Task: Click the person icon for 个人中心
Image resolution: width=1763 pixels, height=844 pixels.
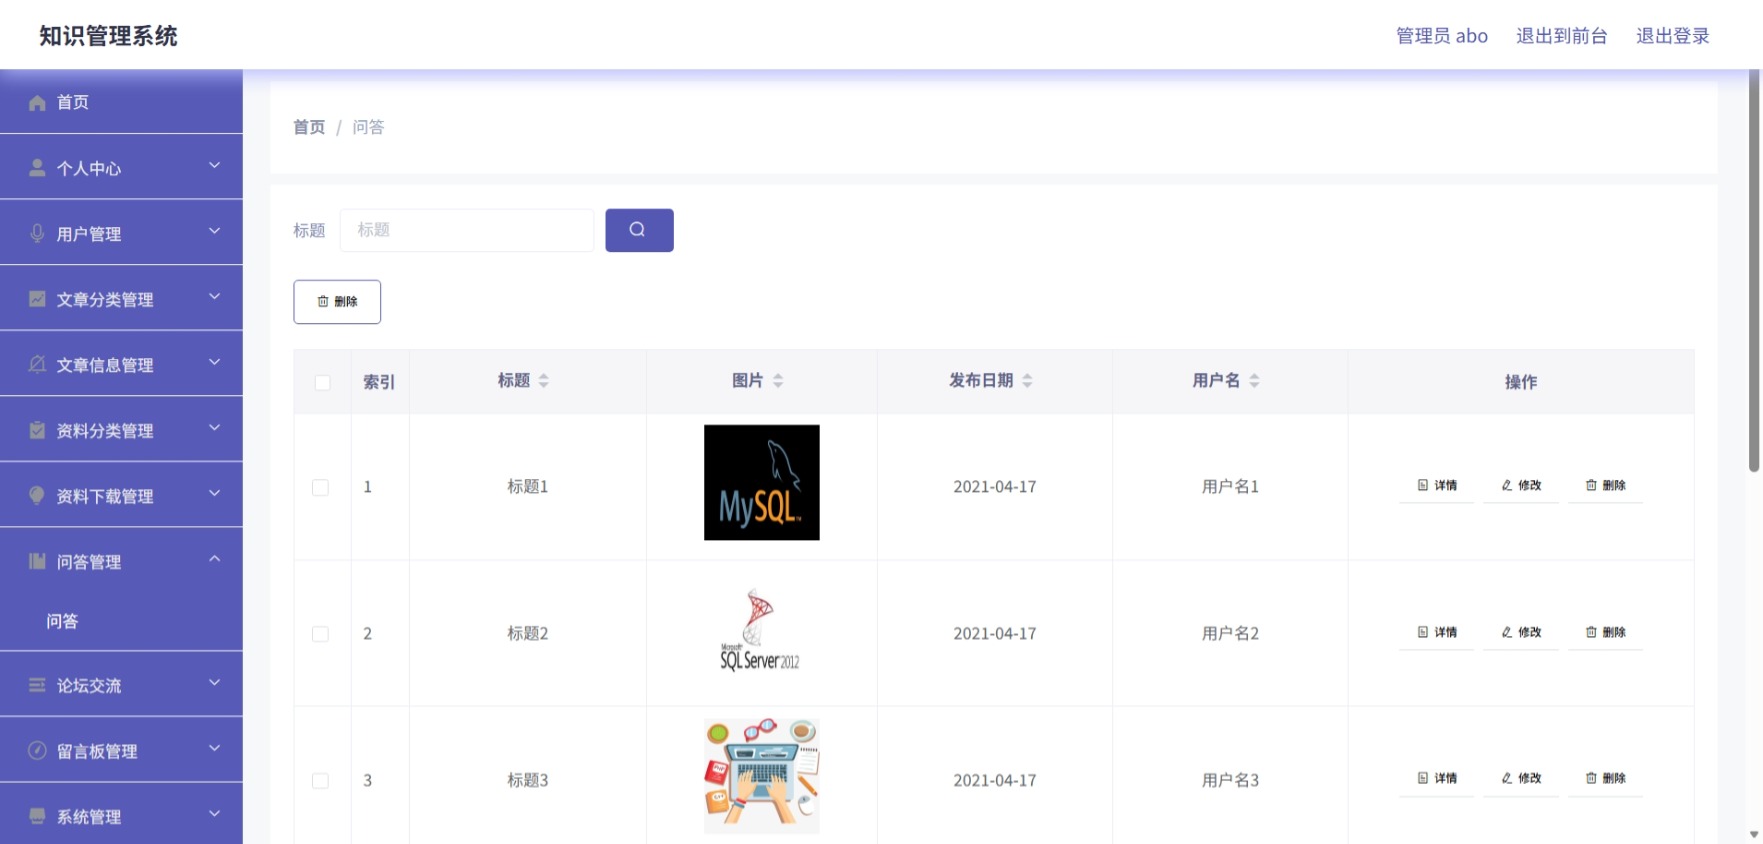Action: coord(37,168)
